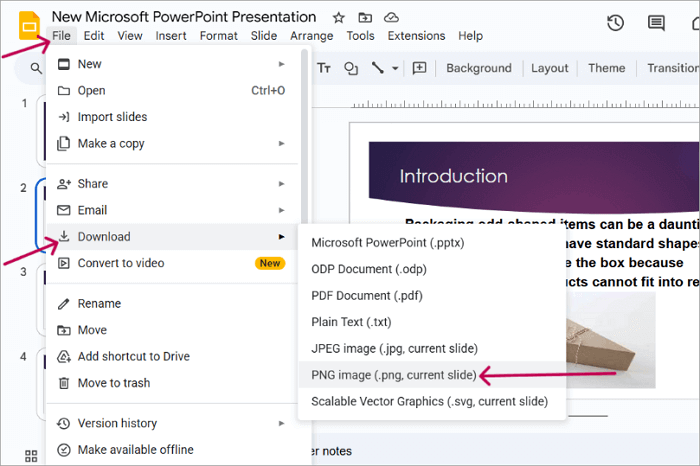Download as Plain Text (.txt)
The image size is (700, 466).
[x=432, y=322]
